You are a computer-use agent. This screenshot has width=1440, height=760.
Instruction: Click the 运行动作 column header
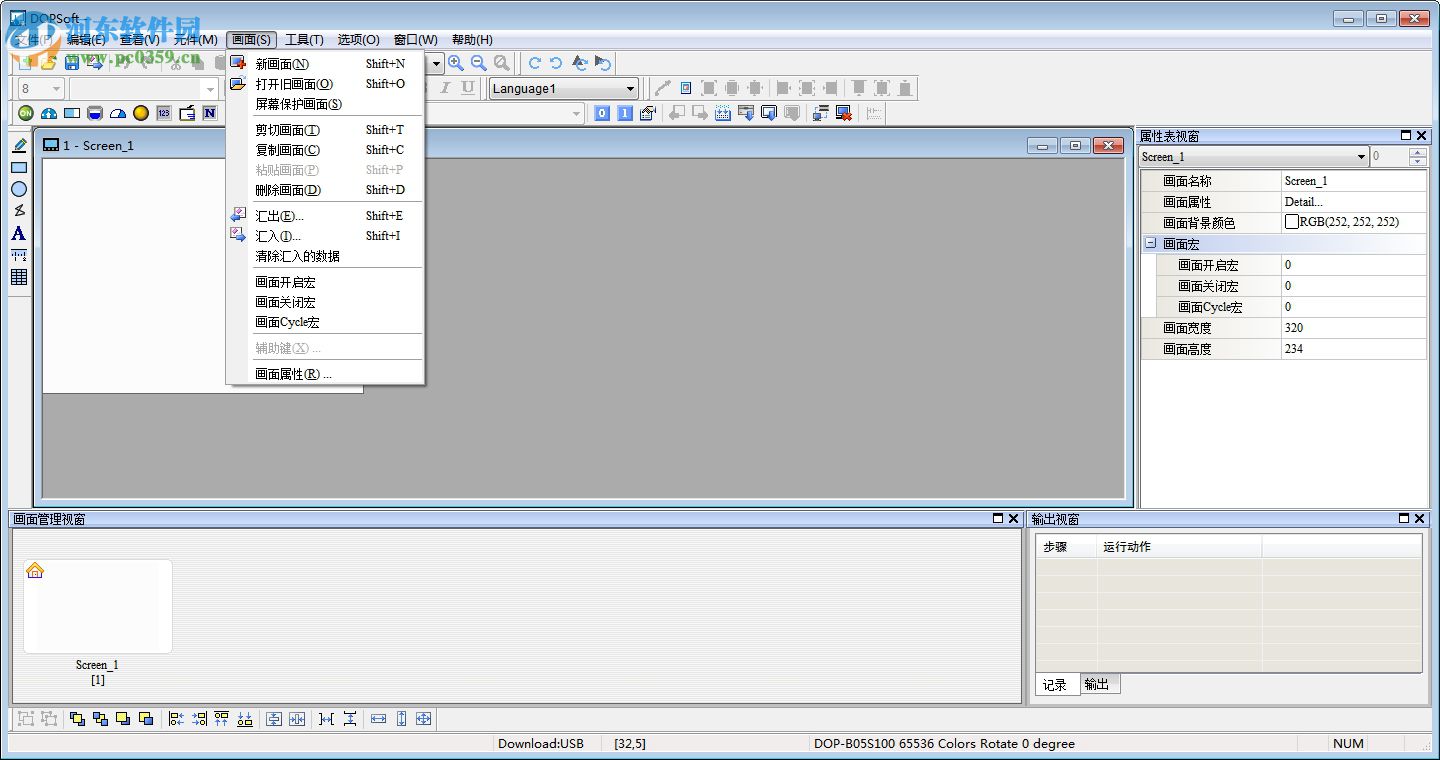[x=1180, y=547]
